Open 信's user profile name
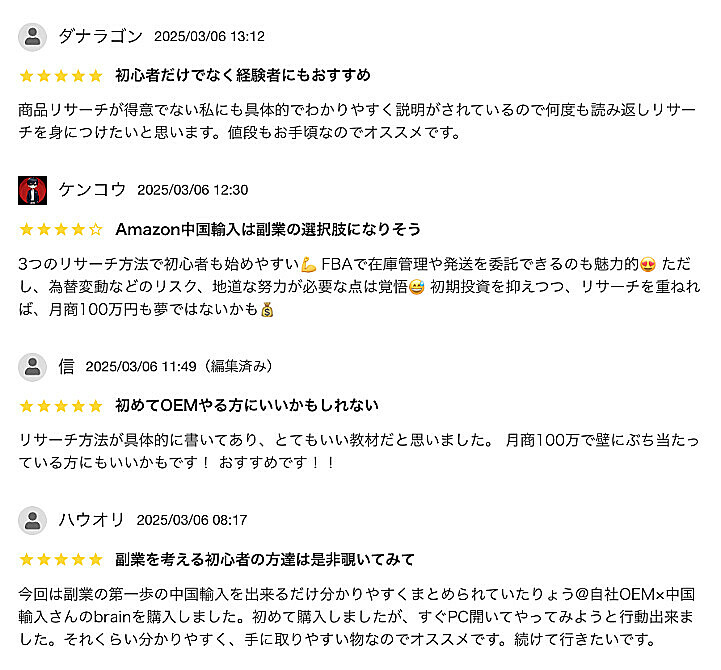Image resolution: width=721 pixels, height=670 pixels. click(x=66, y=367)
